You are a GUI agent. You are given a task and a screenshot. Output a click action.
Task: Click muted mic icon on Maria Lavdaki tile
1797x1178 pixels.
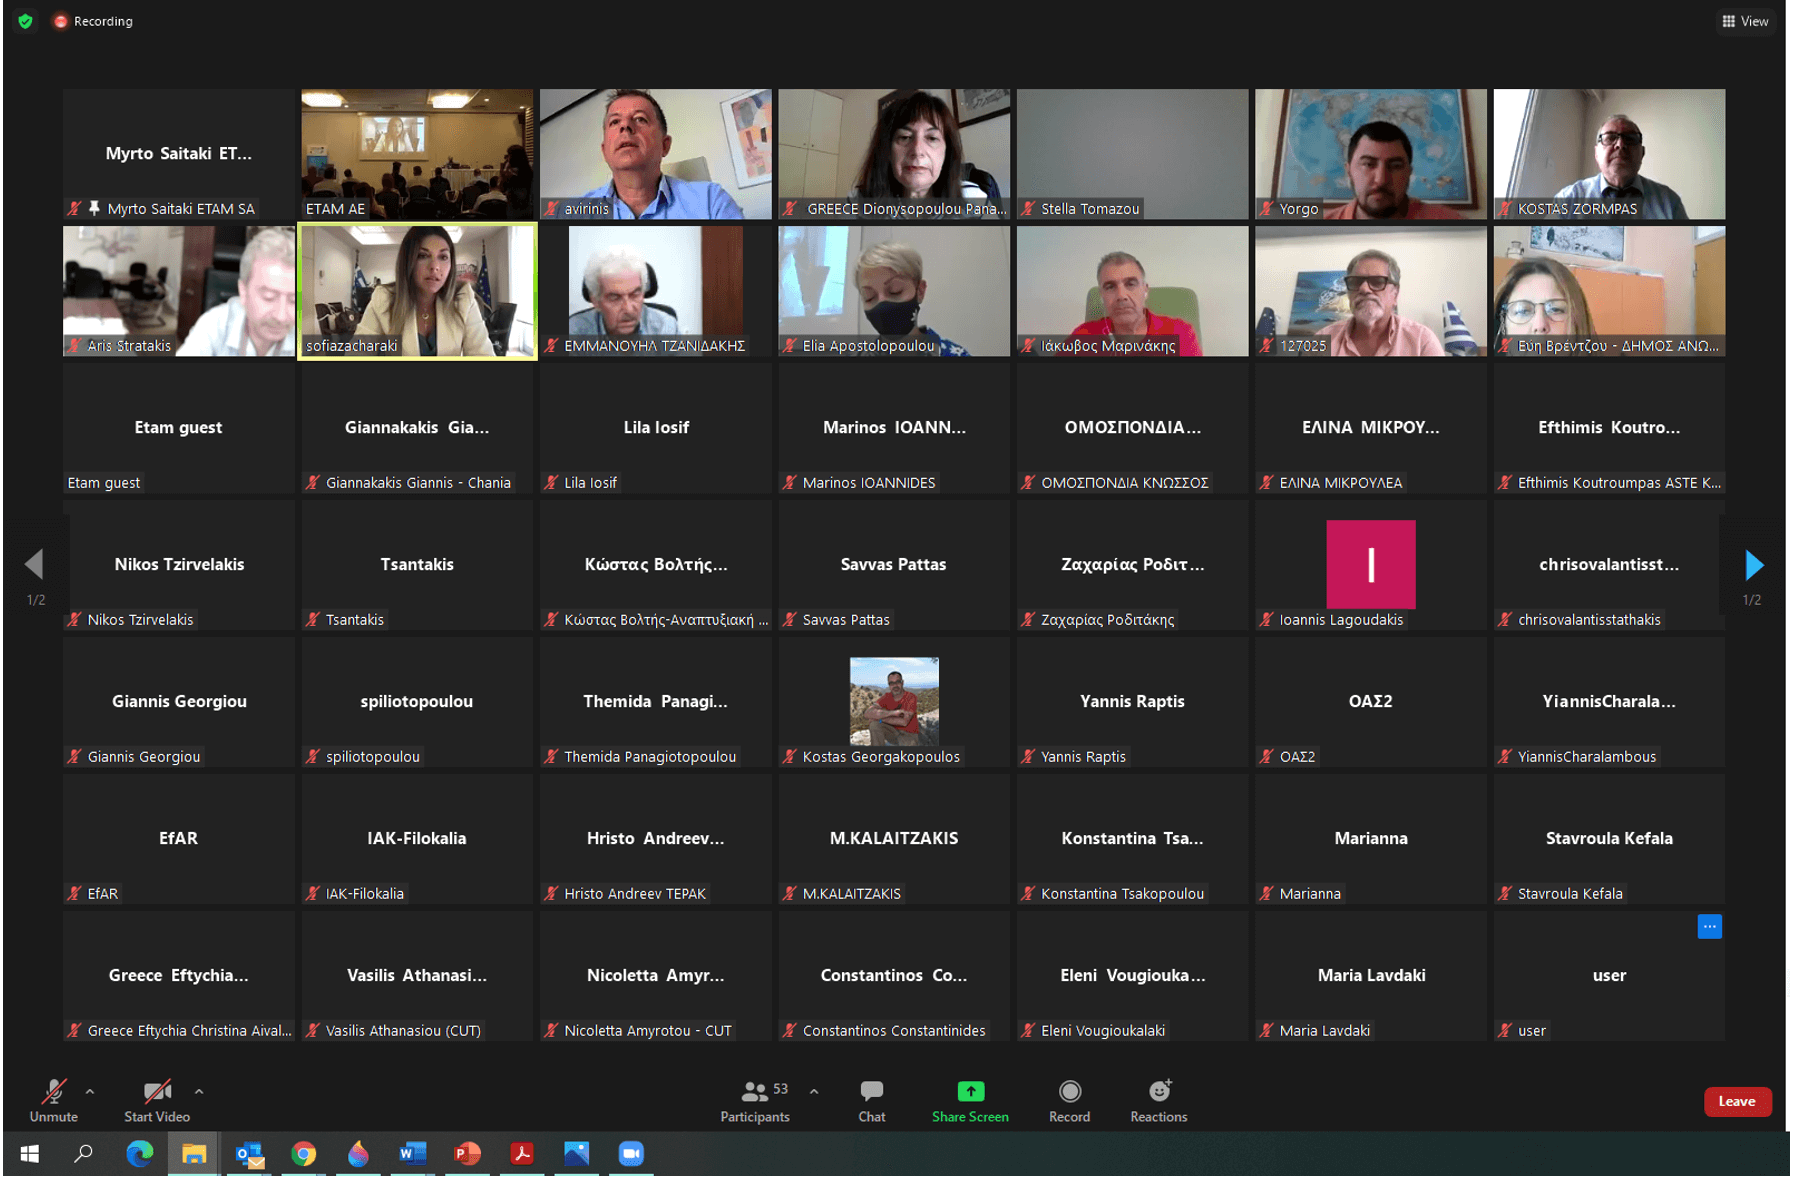tap(1266, 1031)
